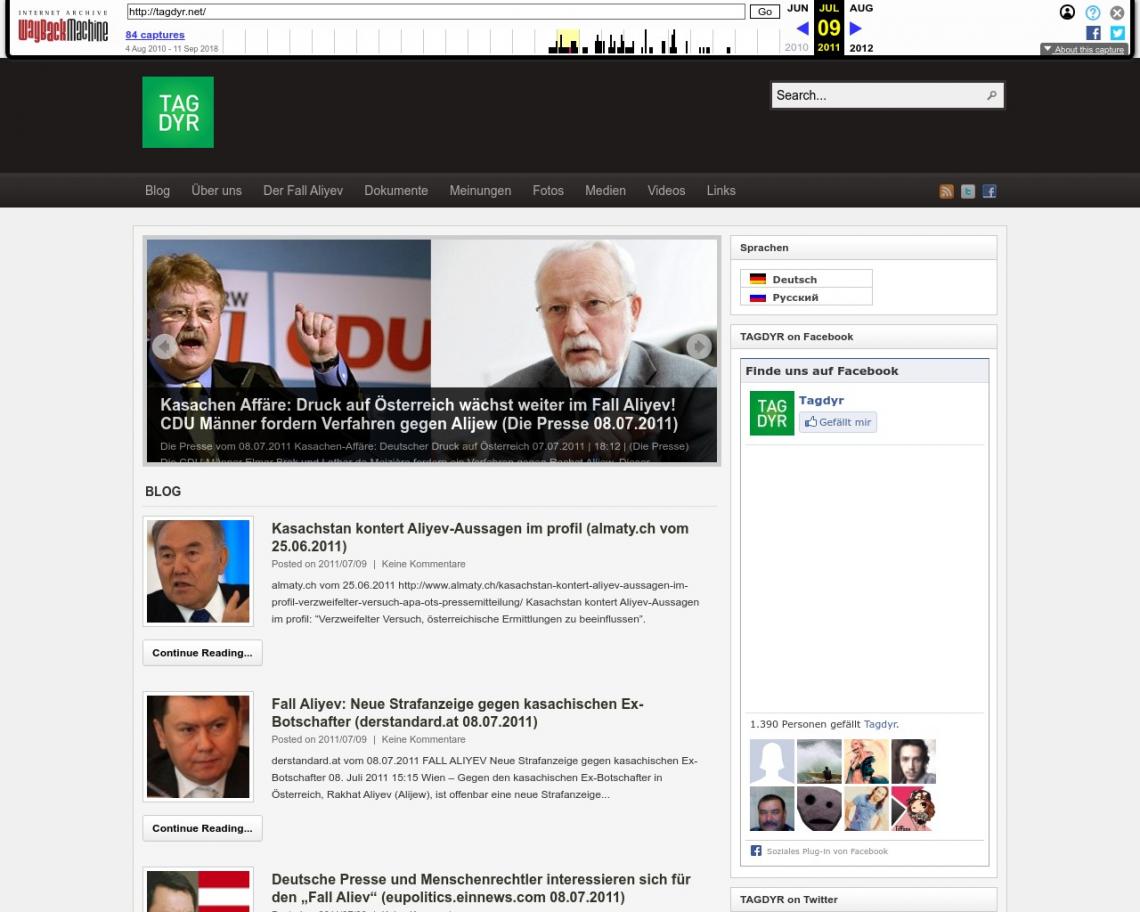The height and width of the screenshot is (912, 1140).
Task: Click the Go button in Wayback toolbar
Action: pyautogui.click(x=765, y=12)
